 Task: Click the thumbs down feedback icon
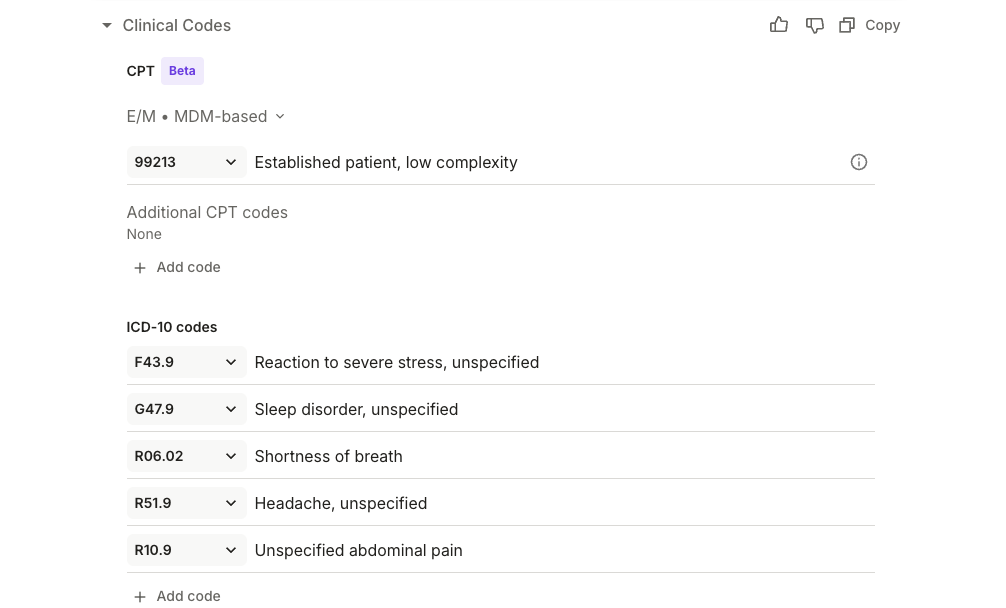815,25
